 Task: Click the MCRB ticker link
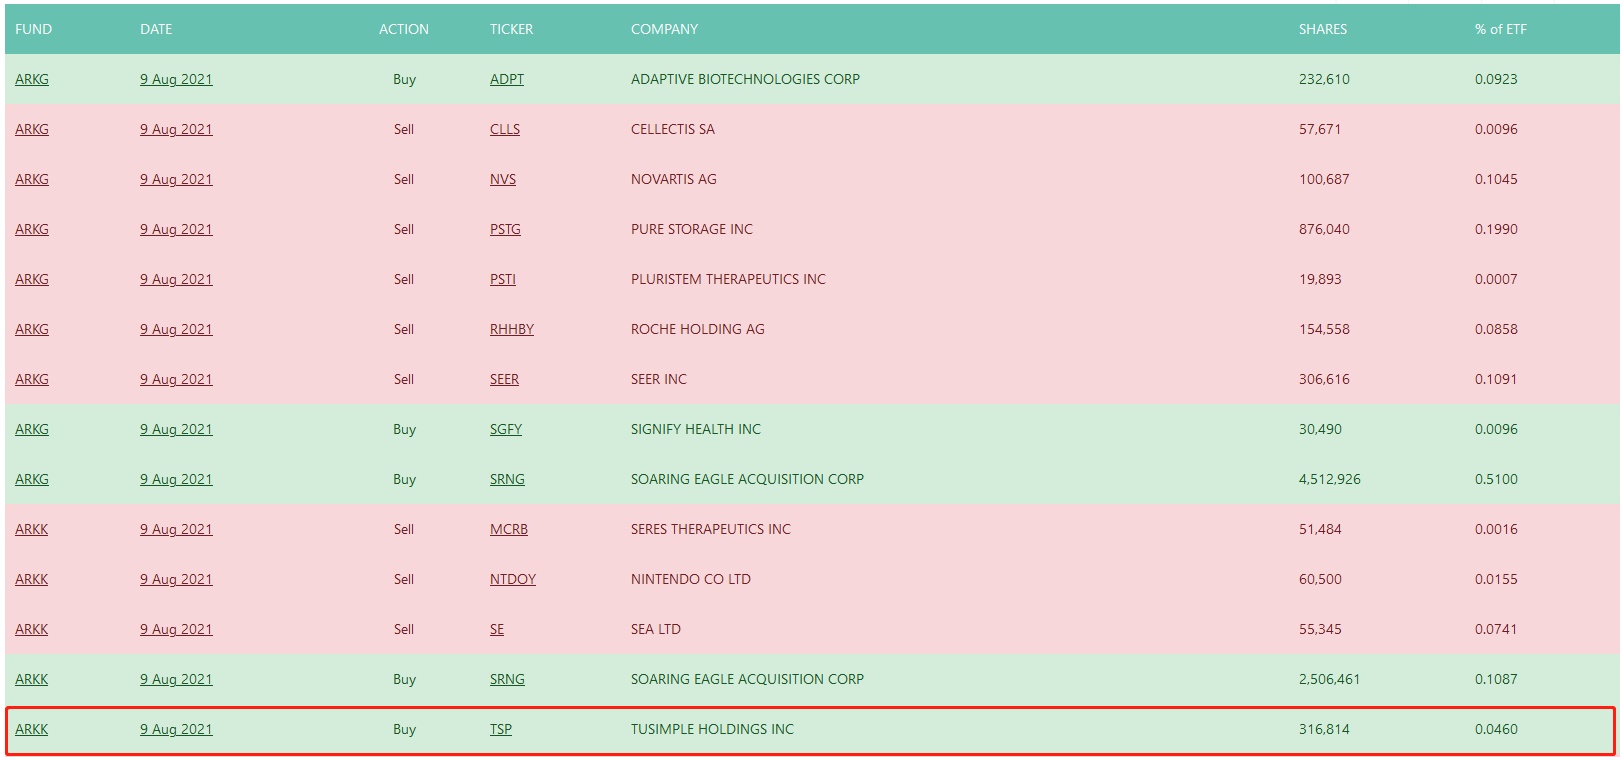pyautogui.click(x=509, y=529)
